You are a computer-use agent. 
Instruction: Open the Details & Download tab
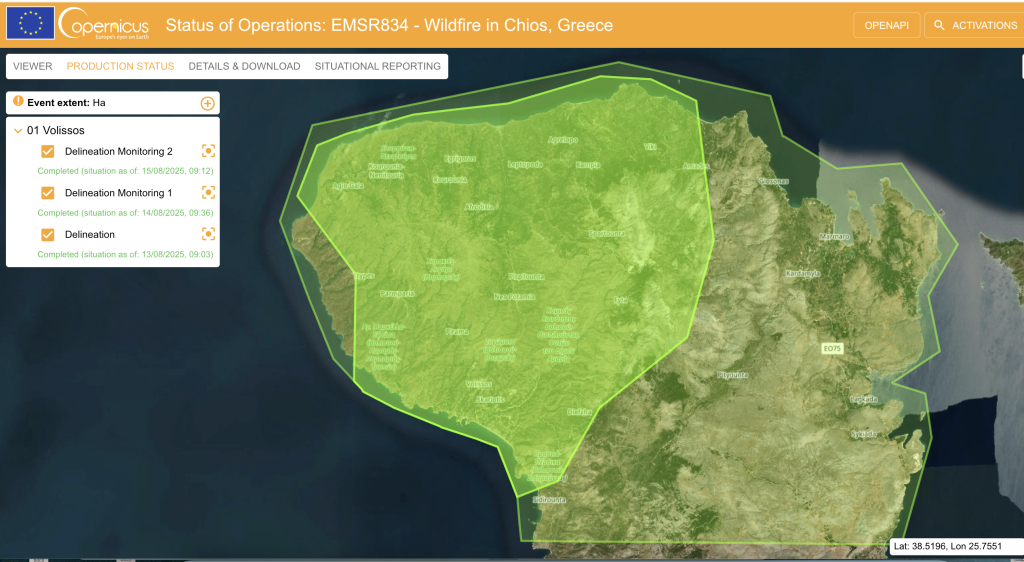coord(244,66)
